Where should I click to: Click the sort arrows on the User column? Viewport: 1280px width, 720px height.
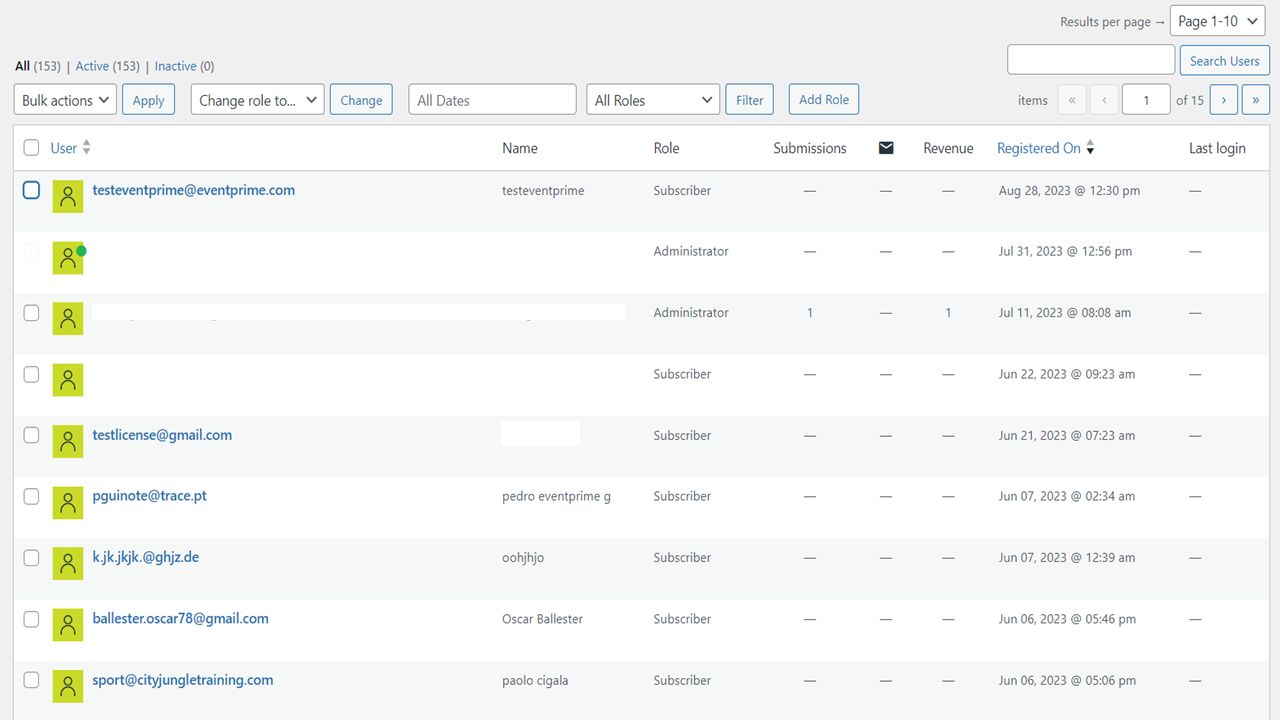[88, 147]
